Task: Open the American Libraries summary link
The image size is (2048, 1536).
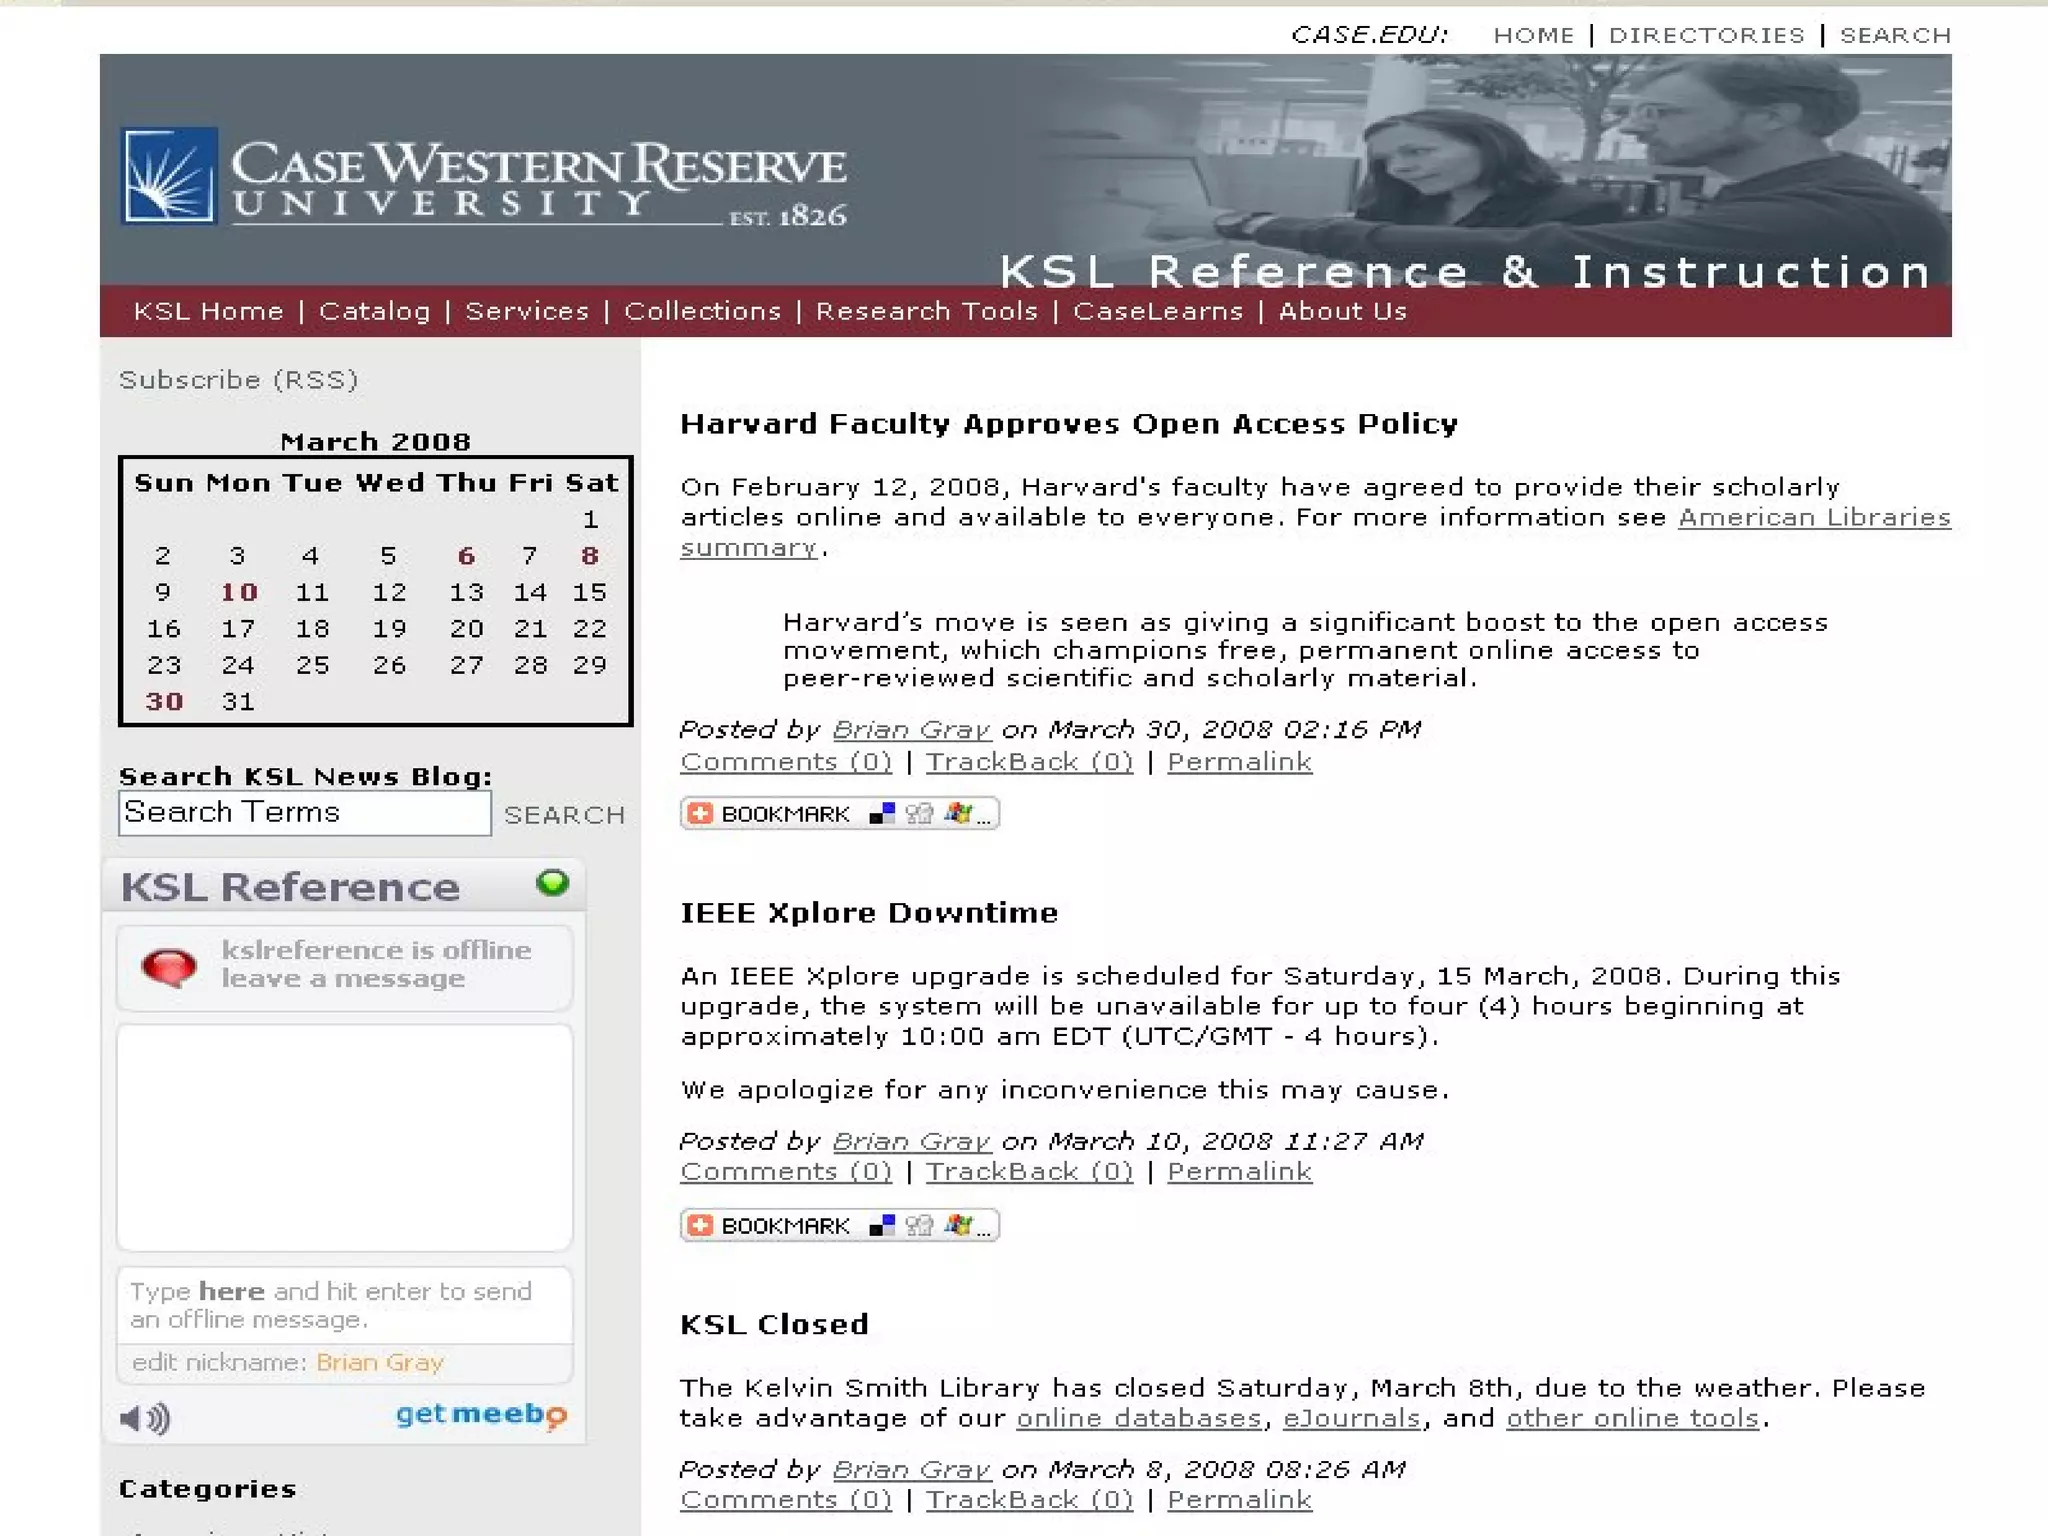Action: [x=1813, y=518]
